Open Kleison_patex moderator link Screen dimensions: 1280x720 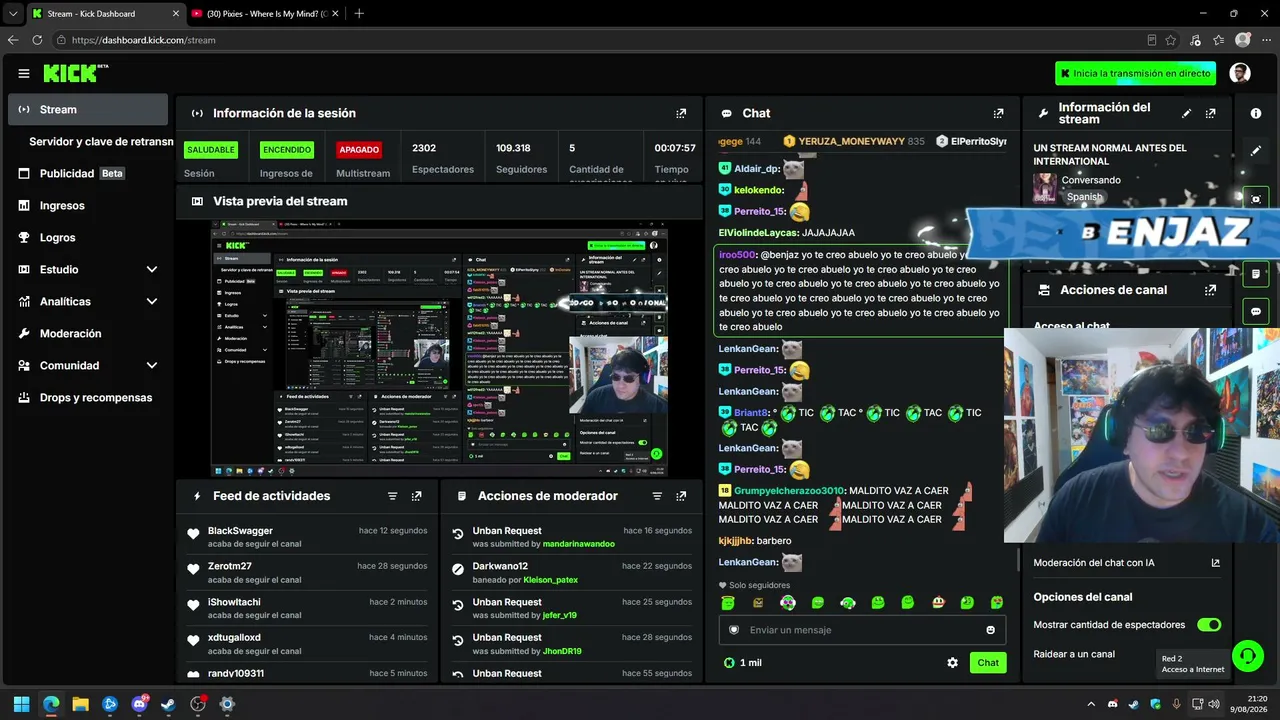[x=550, y=580]
